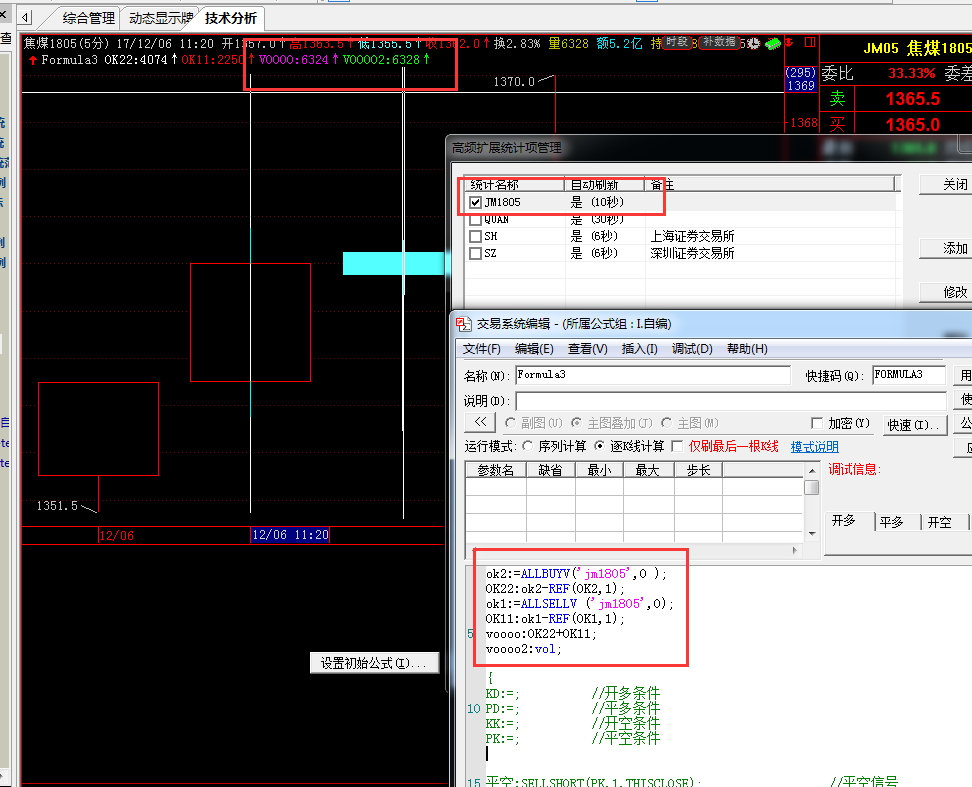Click the red anchor arrow icon
The image size is (972, 787).
pyautogui.click(x=790, y=42)
